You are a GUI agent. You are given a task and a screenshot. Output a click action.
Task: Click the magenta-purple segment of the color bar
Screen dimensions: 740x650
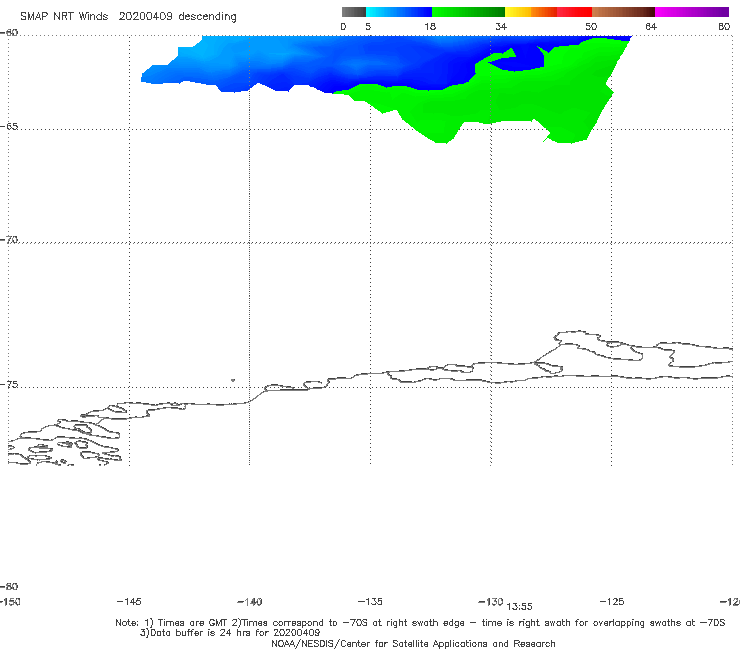point(692,12)
